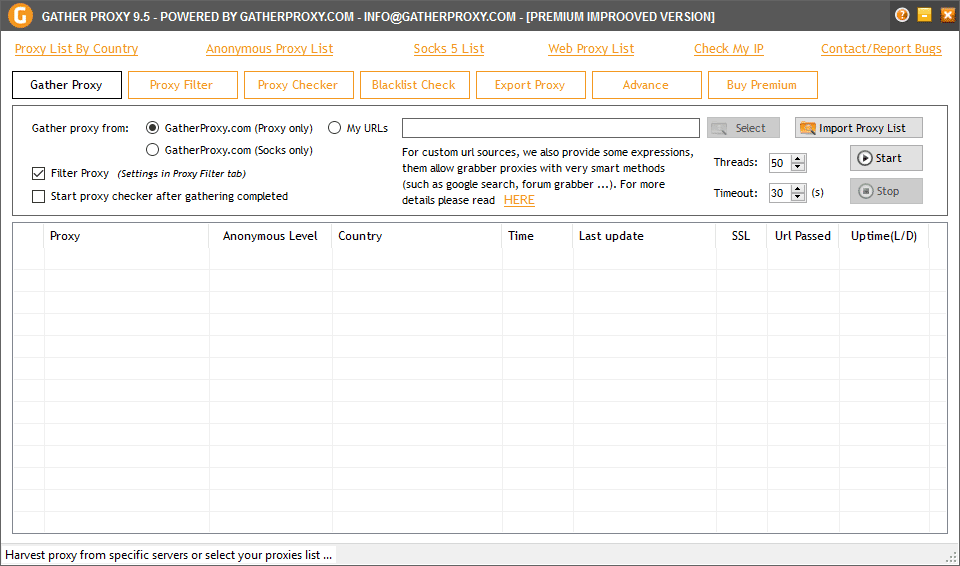Click the Stop button with square icon
Image resolution: width=960 pixels, height=566 pixels.
pyautogui.click(x=886, y=191)
